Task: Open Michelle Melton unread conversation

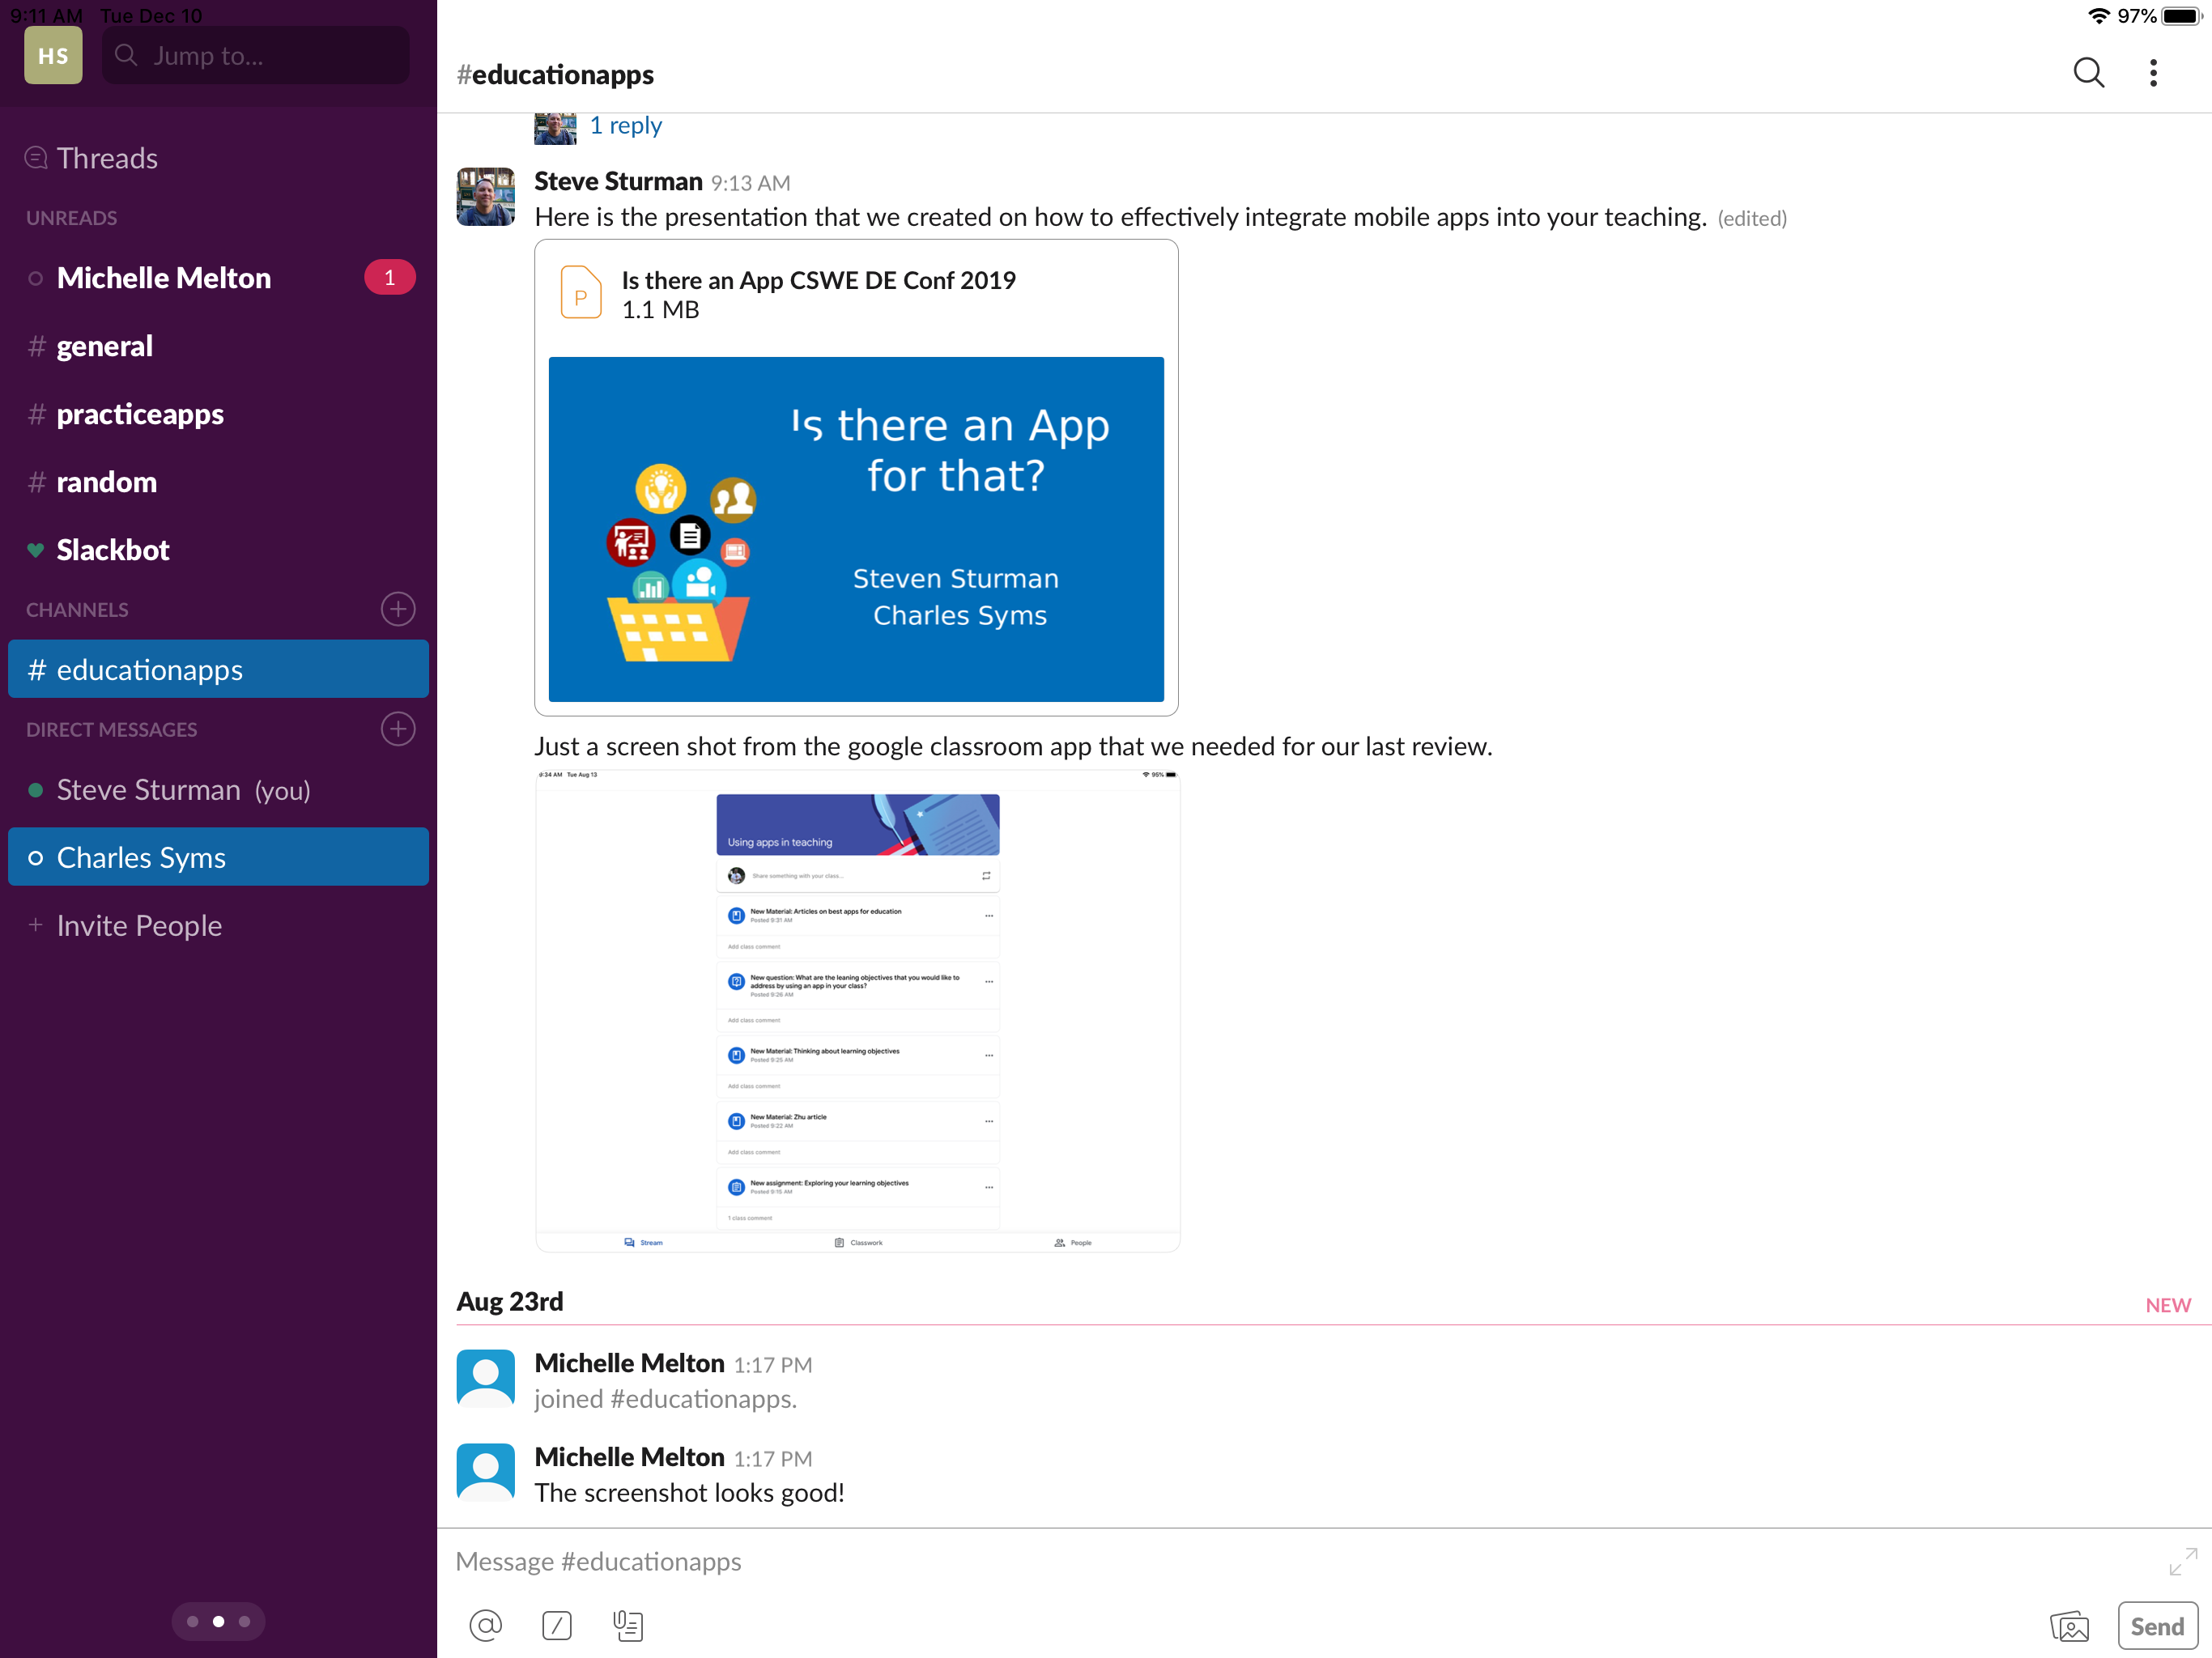Action: pos(164,278)
